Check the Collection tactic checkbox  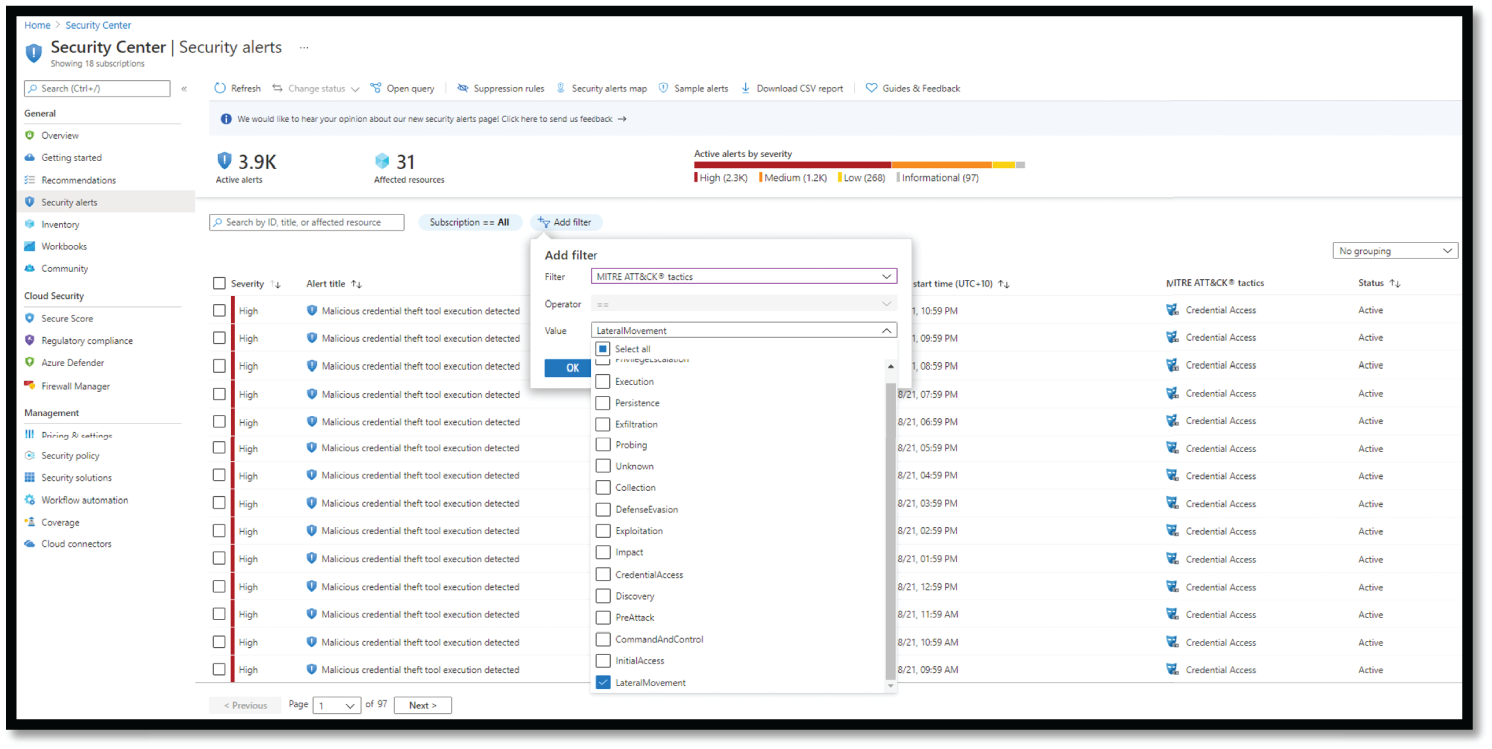click(x=603, y=488)
